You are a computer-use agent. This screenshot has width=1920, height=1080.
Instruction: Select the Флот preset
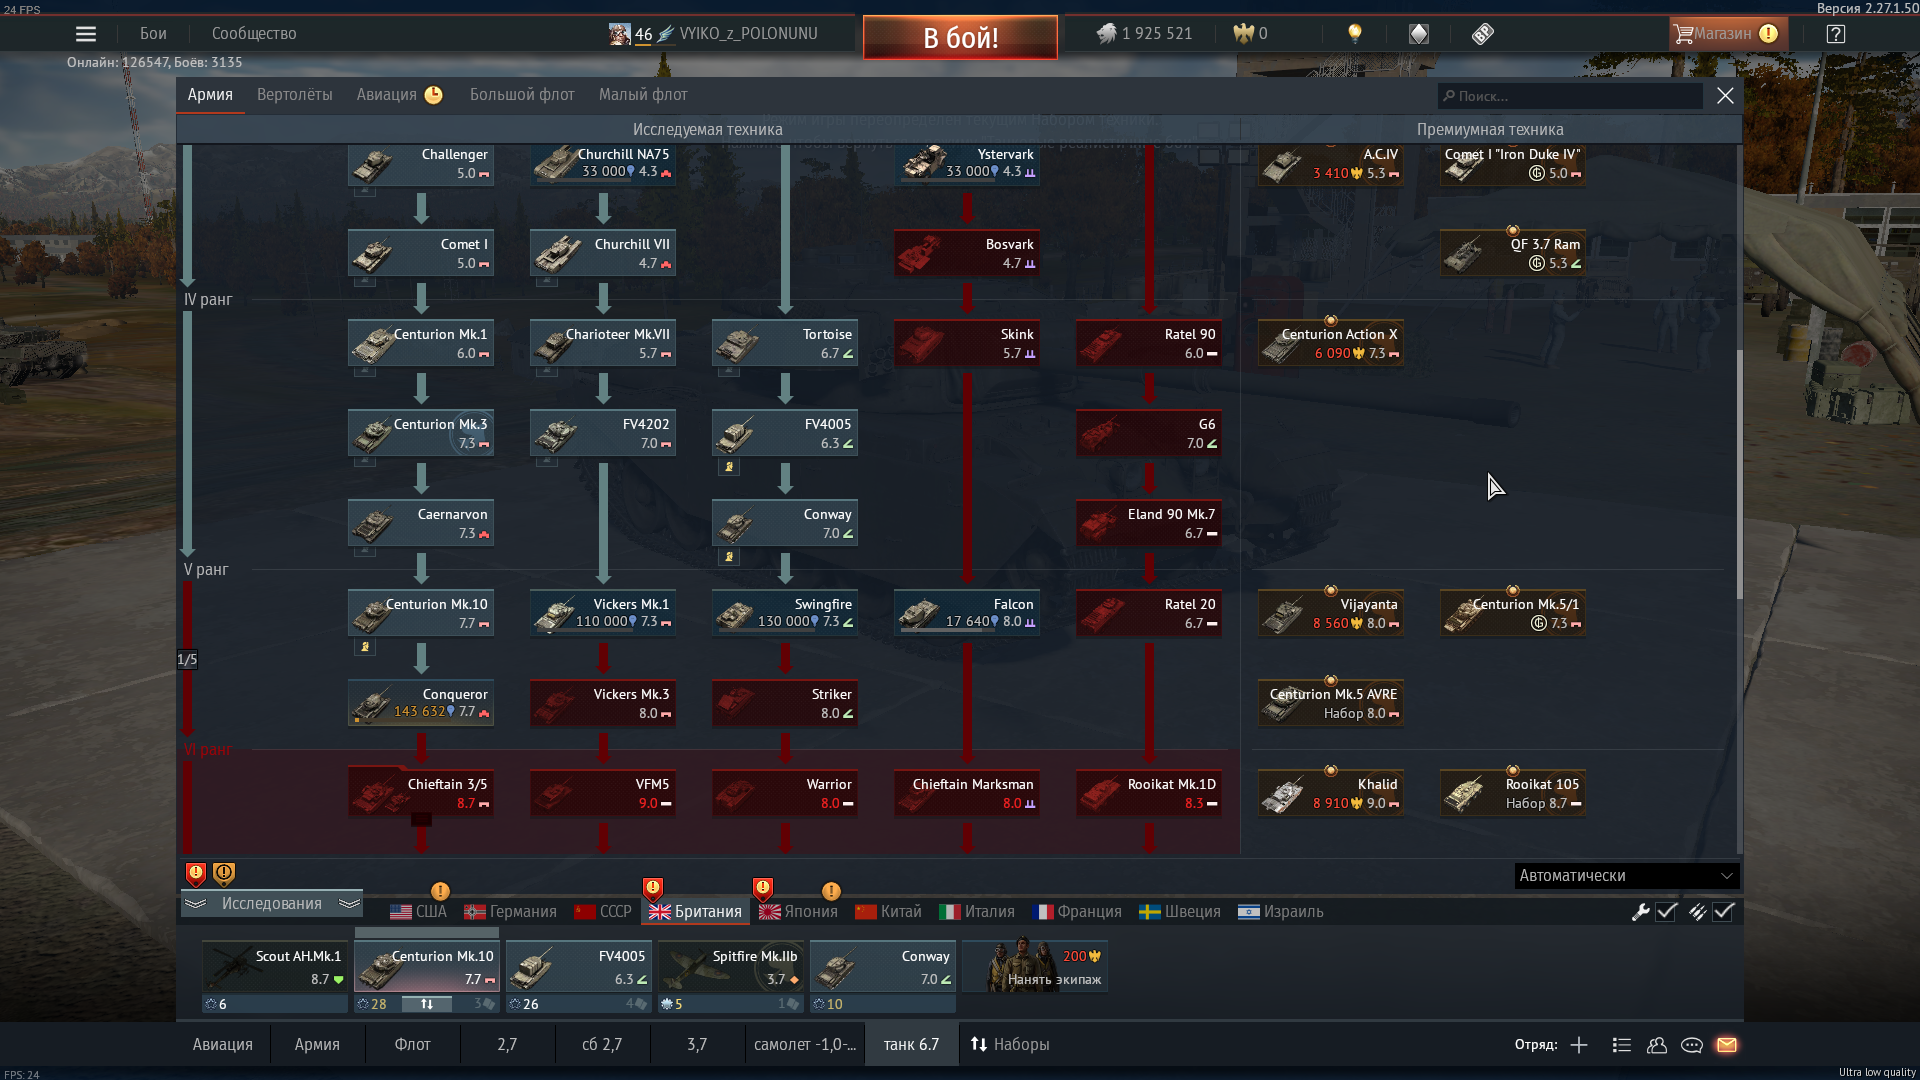412,1044
